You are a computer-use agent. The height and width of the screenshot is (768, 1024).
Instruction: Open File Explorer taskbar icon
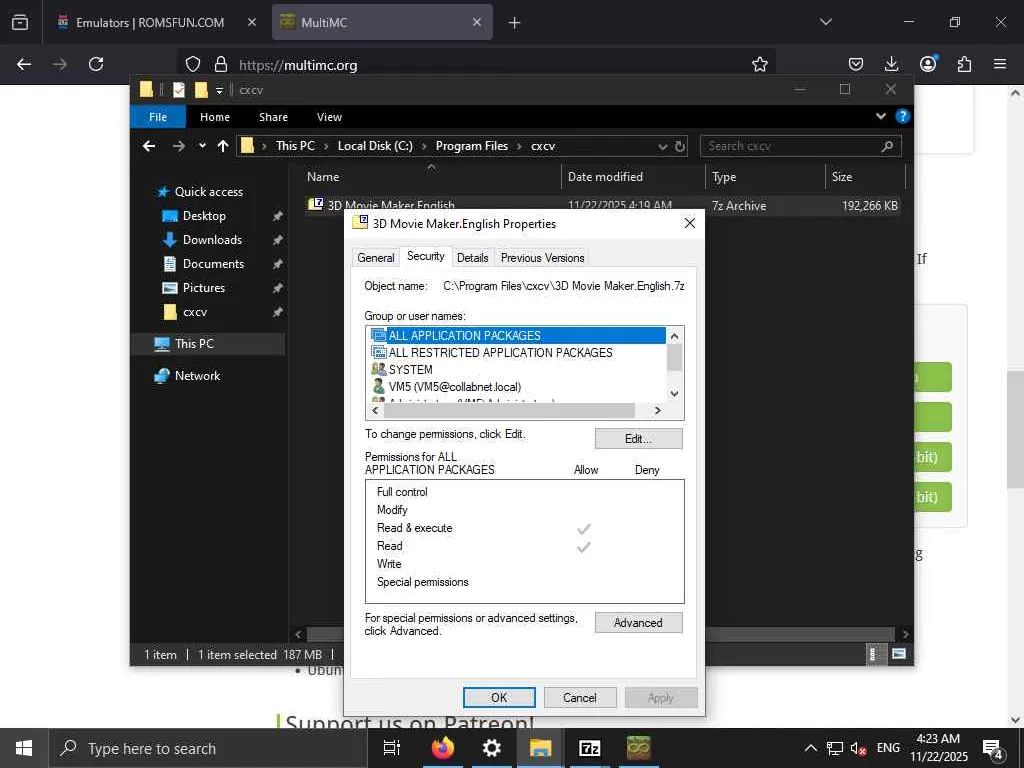[540, 748]
